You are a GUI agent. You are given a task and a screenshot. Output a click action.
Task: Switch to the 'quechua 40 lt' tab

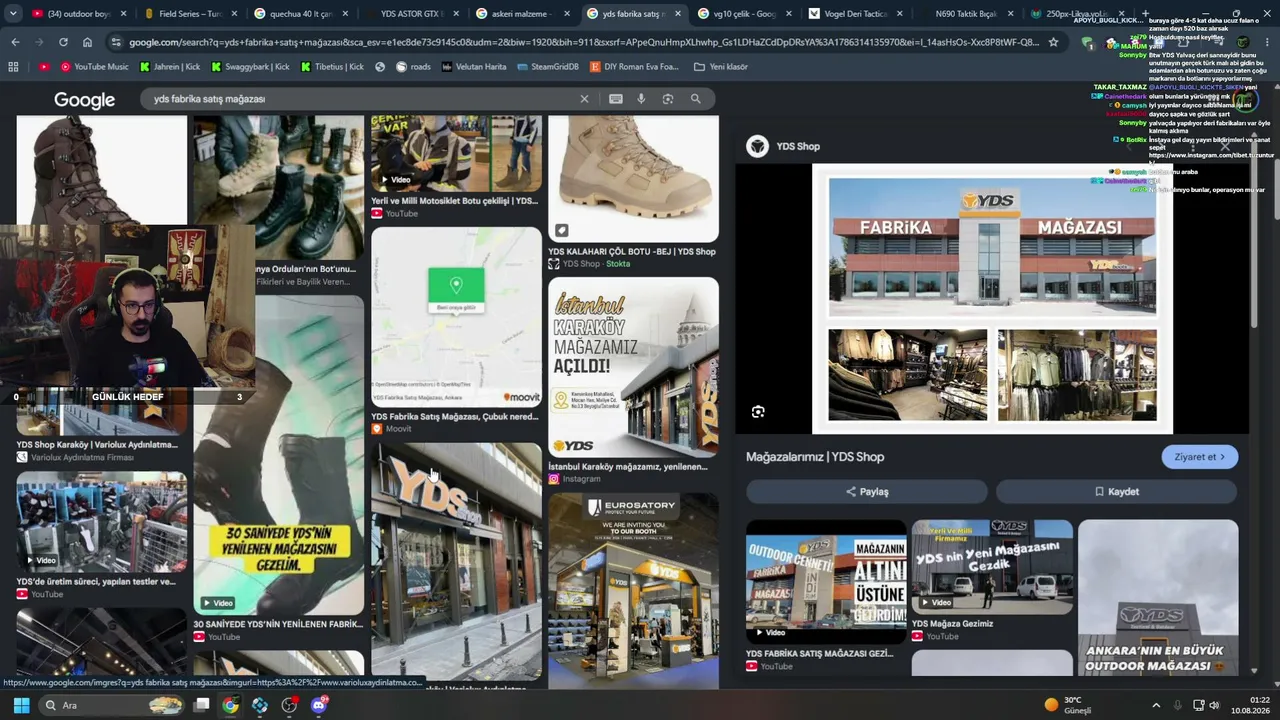point(300,14)
